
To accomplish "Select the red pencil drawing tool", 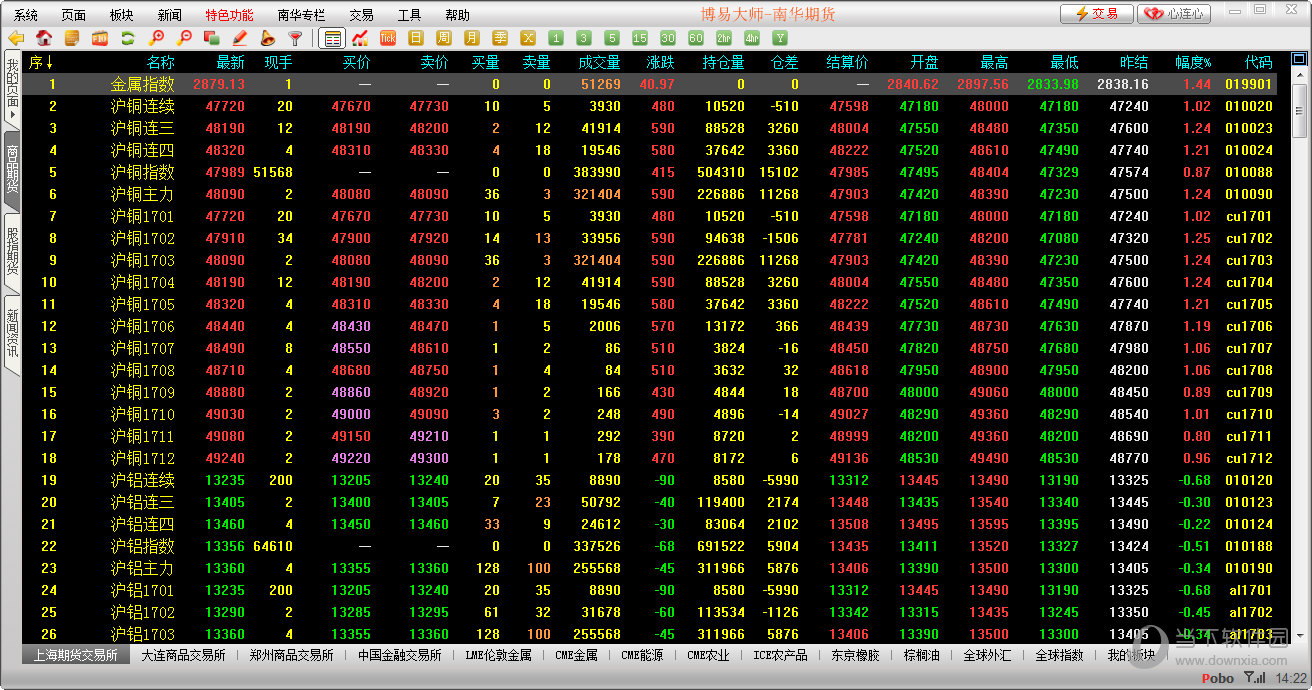I will [x=239, y=38].
